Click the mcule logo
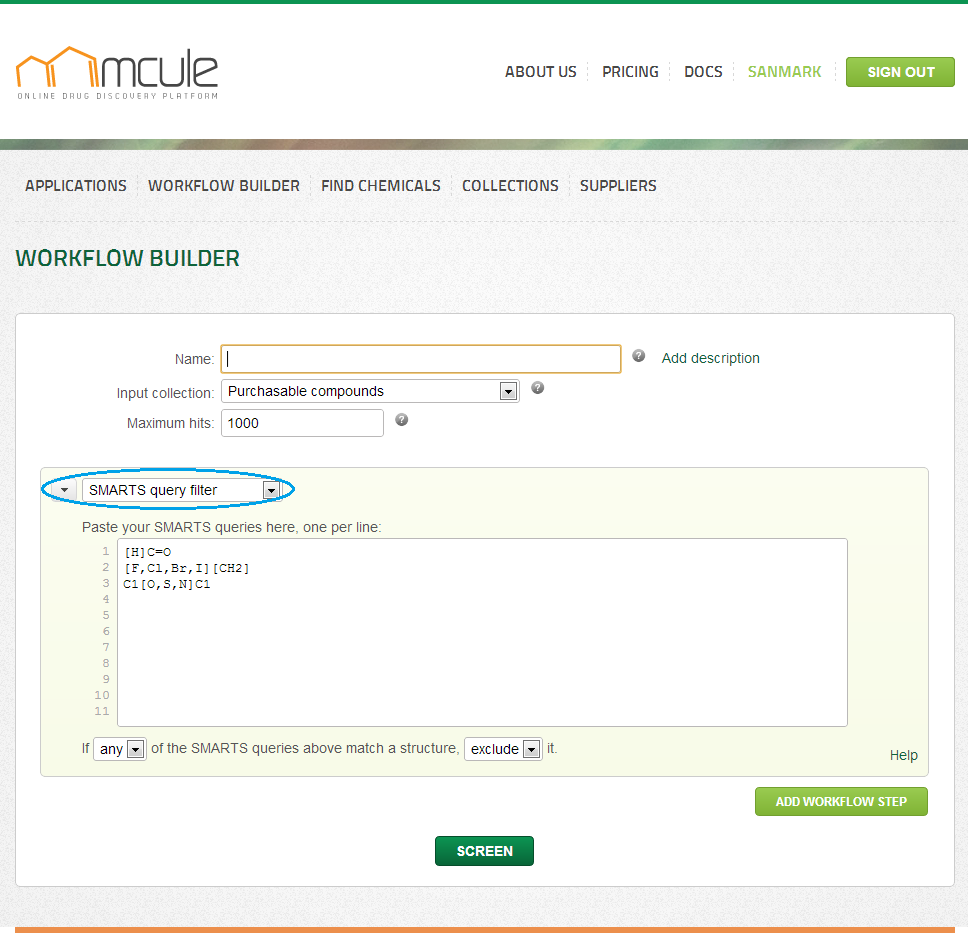Screen dimensions: 968x933 [117, 72]
